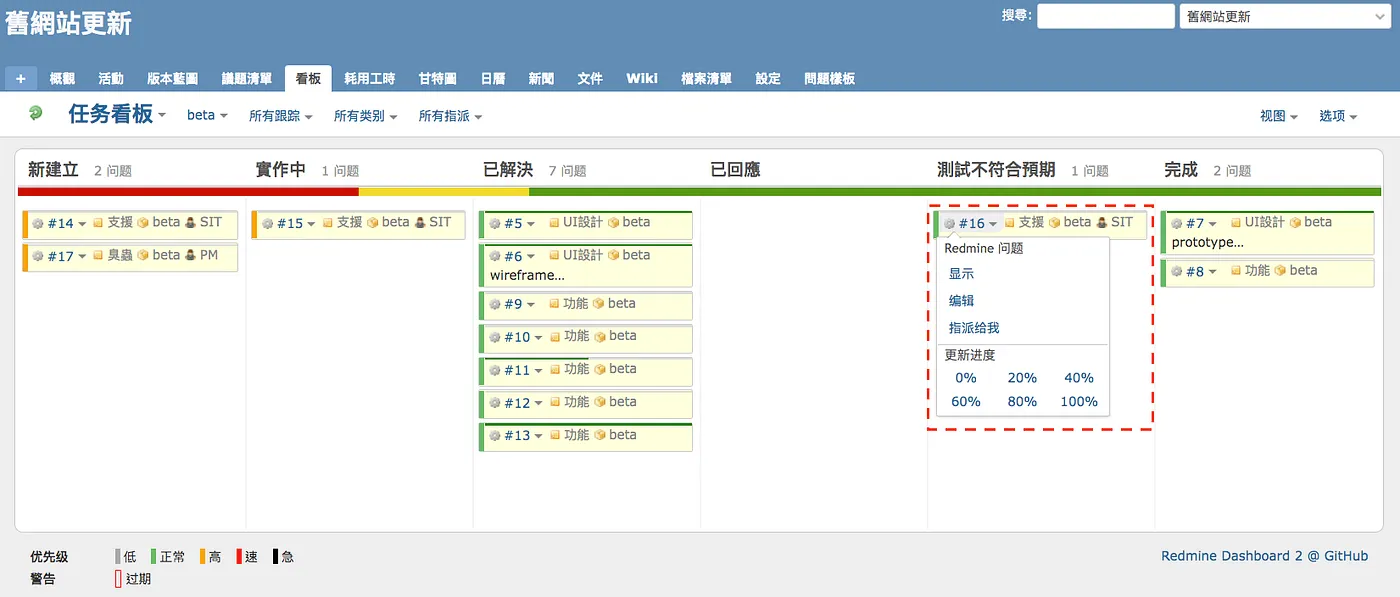Click the 搜尋: search label link
Viewport: 1400px width, 597px height.
[1016, 15]
